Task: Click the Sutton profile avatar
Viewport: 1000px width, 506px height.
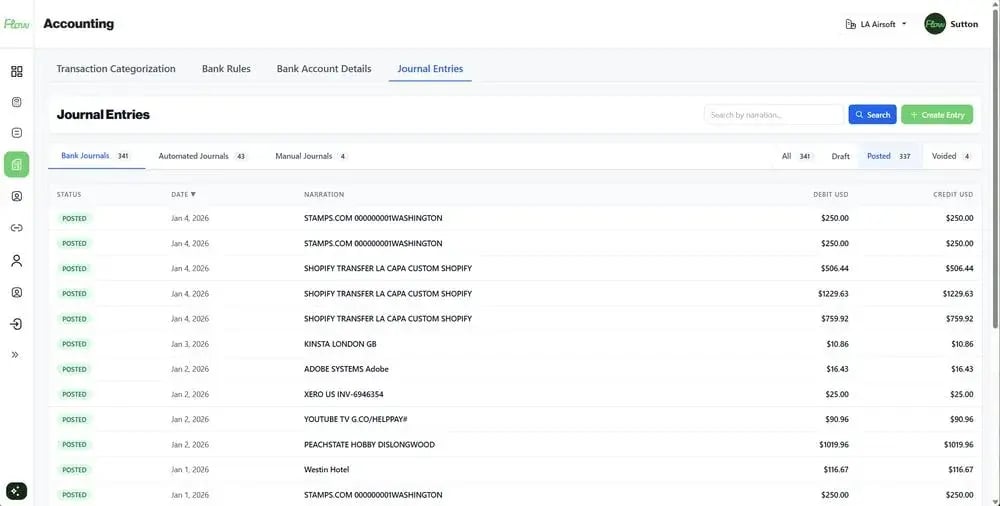Action: click(935, 24)
